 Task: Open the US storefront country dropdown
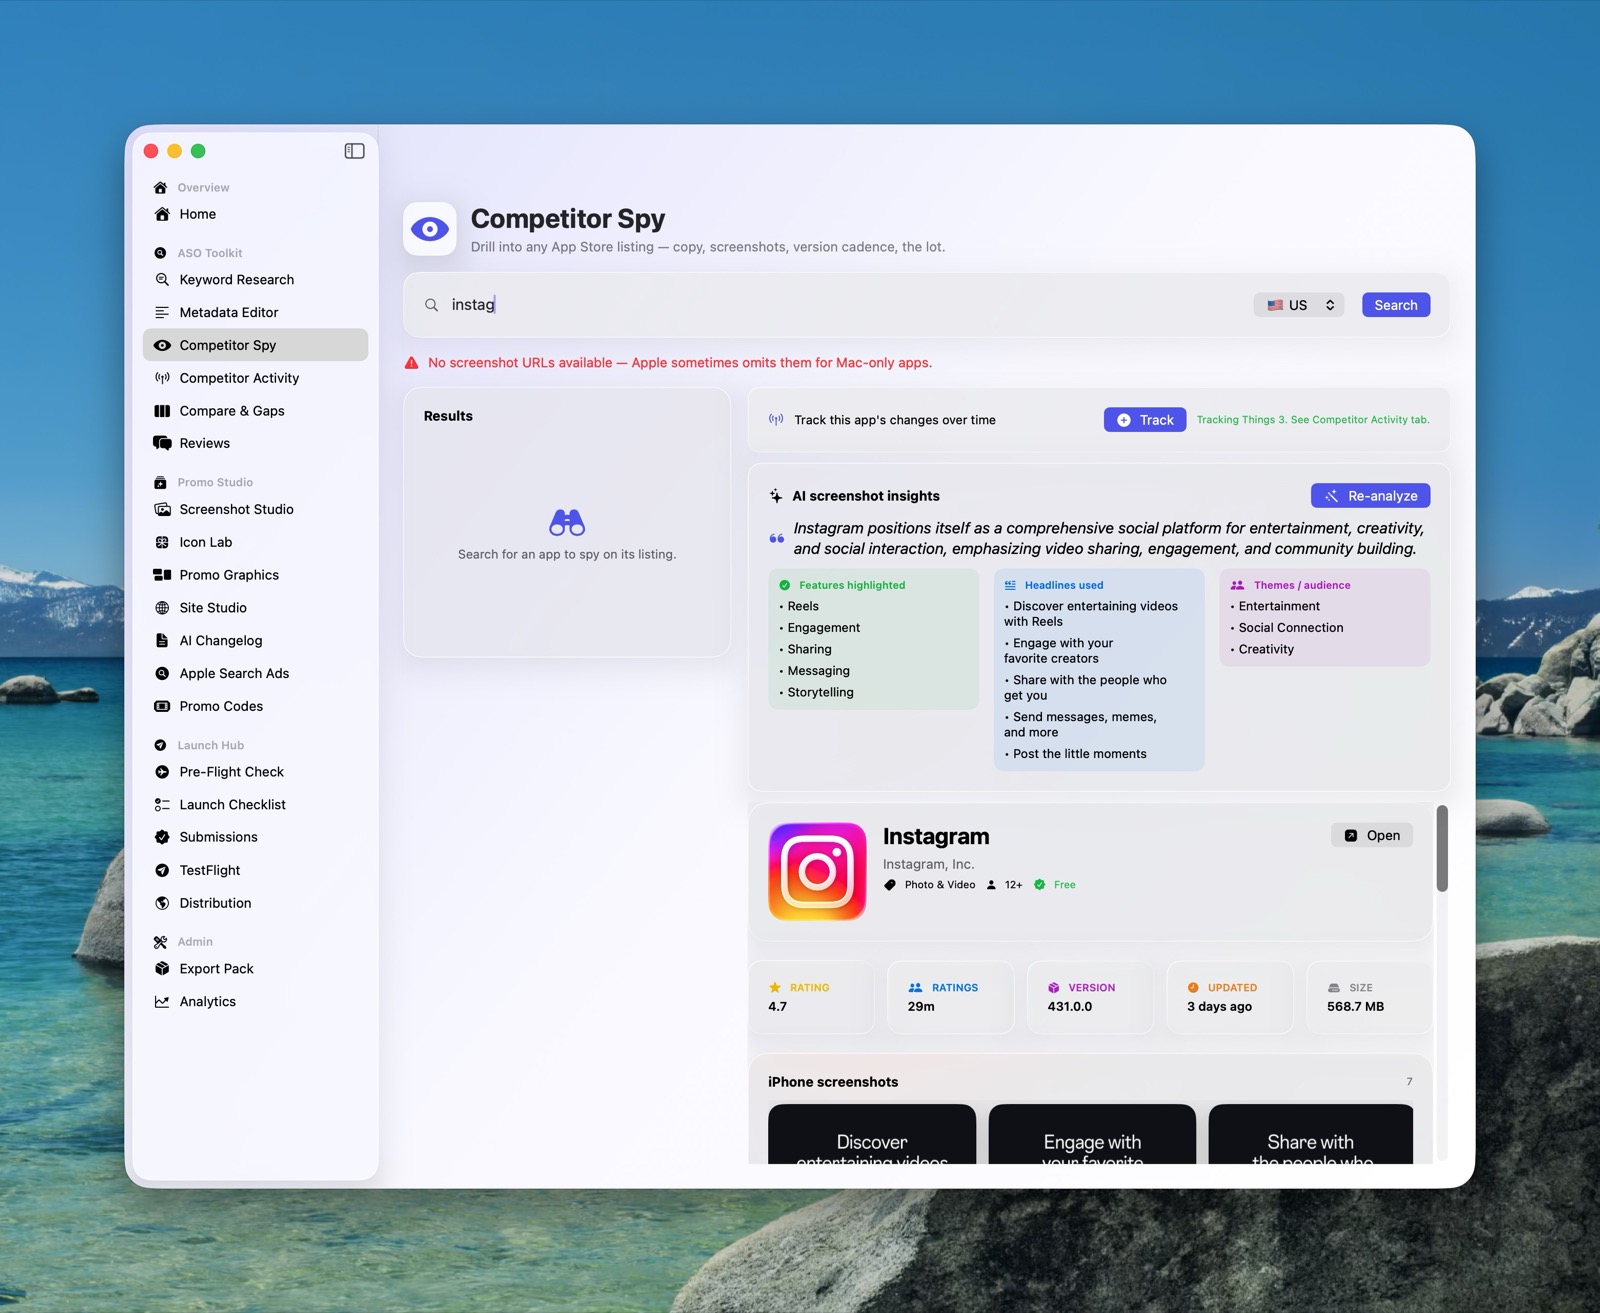(1299, 305)
